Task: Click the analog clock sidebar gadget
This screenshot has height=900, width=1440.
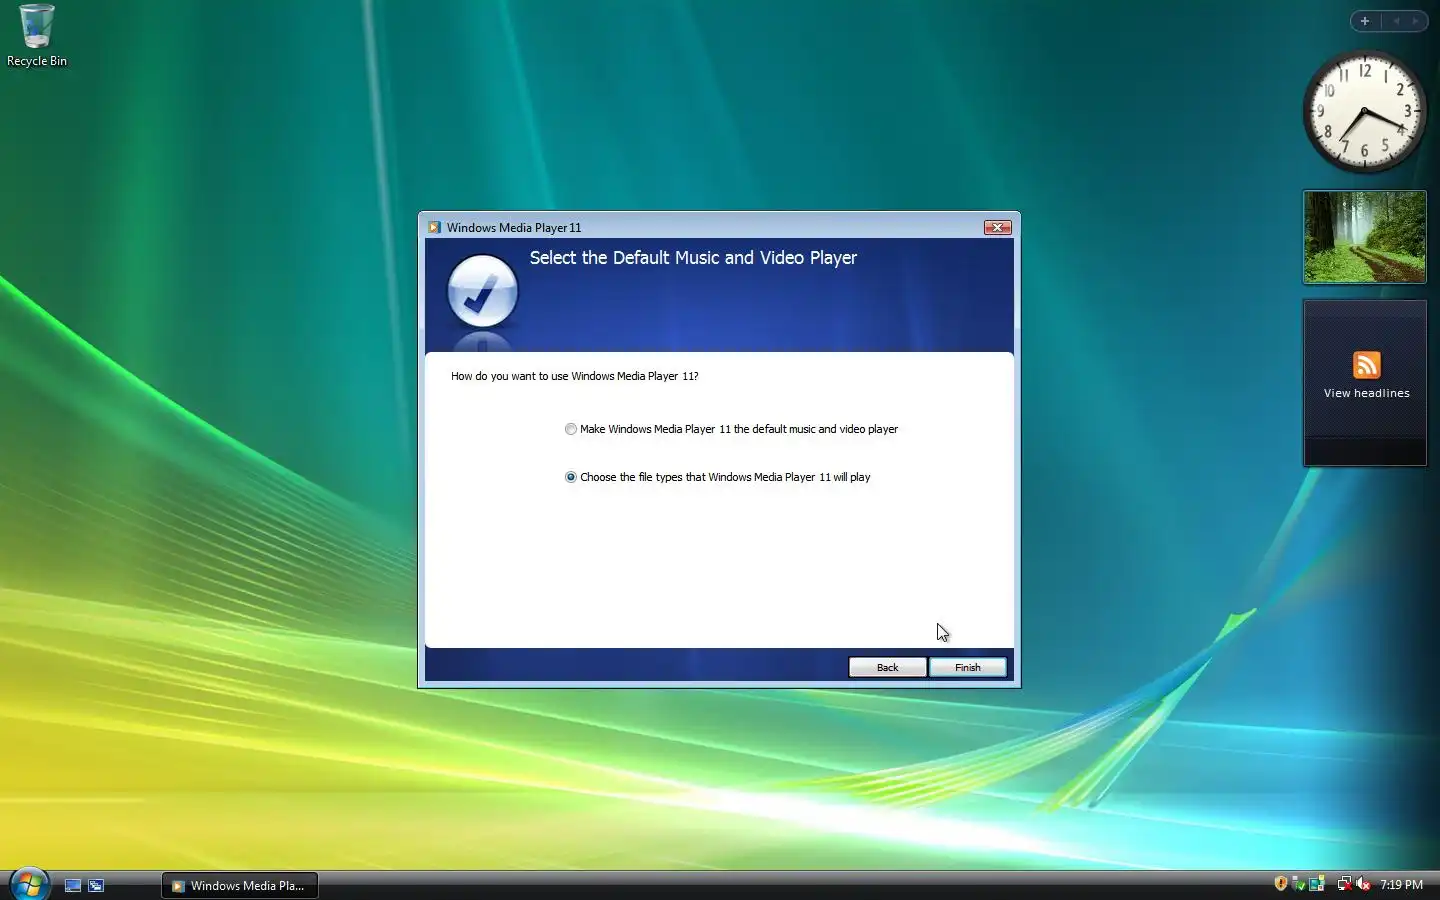Action: tap(1364, 111)
